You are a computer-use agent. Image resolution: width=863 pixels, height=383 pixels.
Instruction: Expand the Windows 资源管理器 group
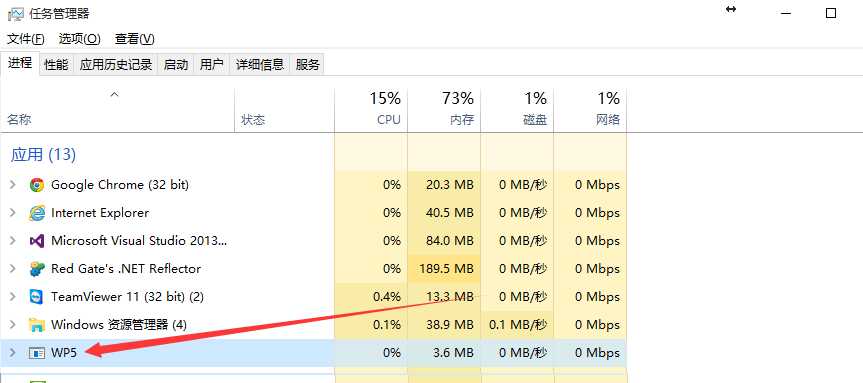(x=13, y=325)
